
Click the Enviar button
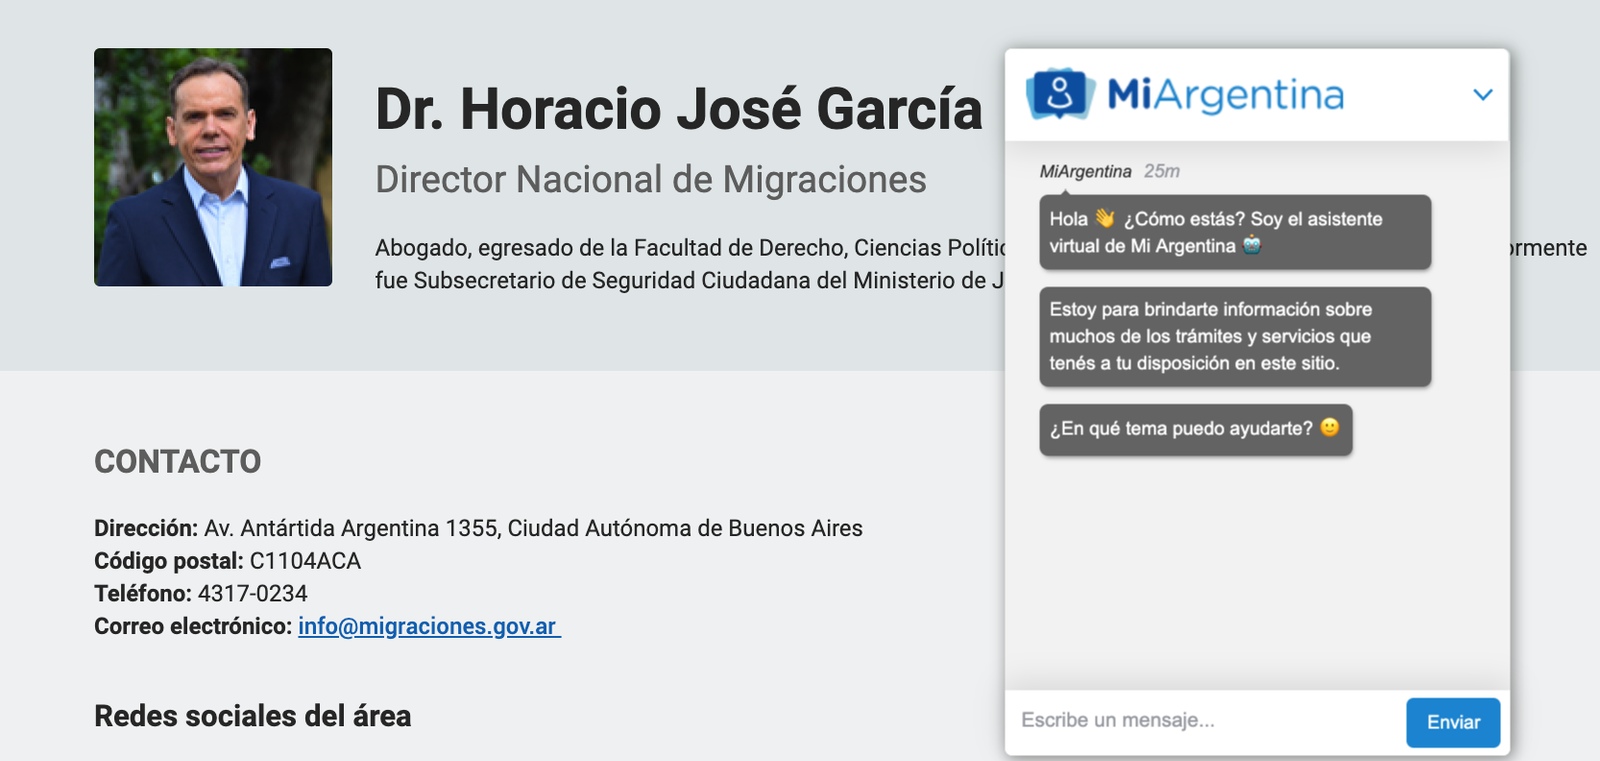(1453, 722)
